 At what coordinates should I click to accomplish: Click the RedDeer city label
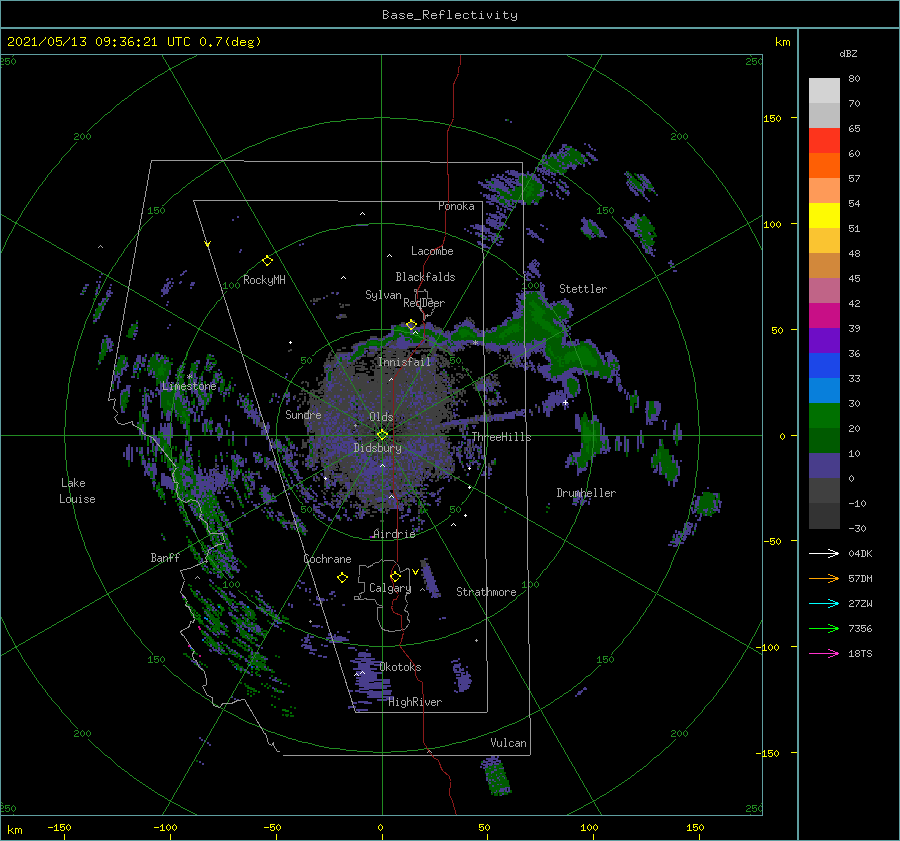[x=424, y=303]
